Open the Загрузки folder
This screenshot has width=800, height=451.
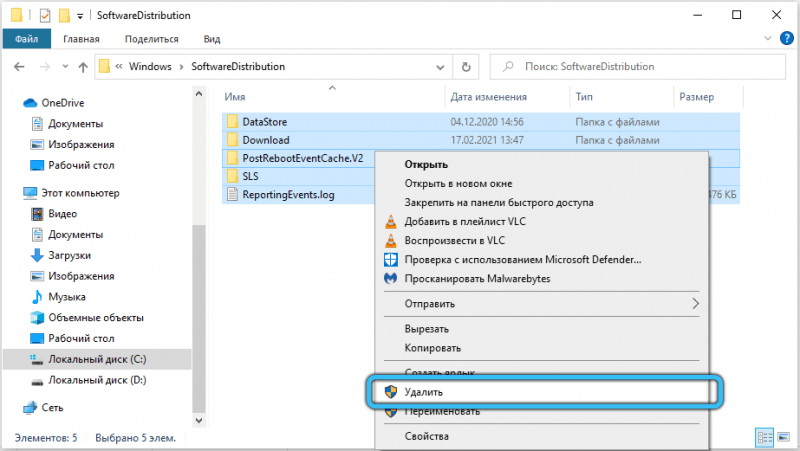pyautogui.click(x=61, y=255)
